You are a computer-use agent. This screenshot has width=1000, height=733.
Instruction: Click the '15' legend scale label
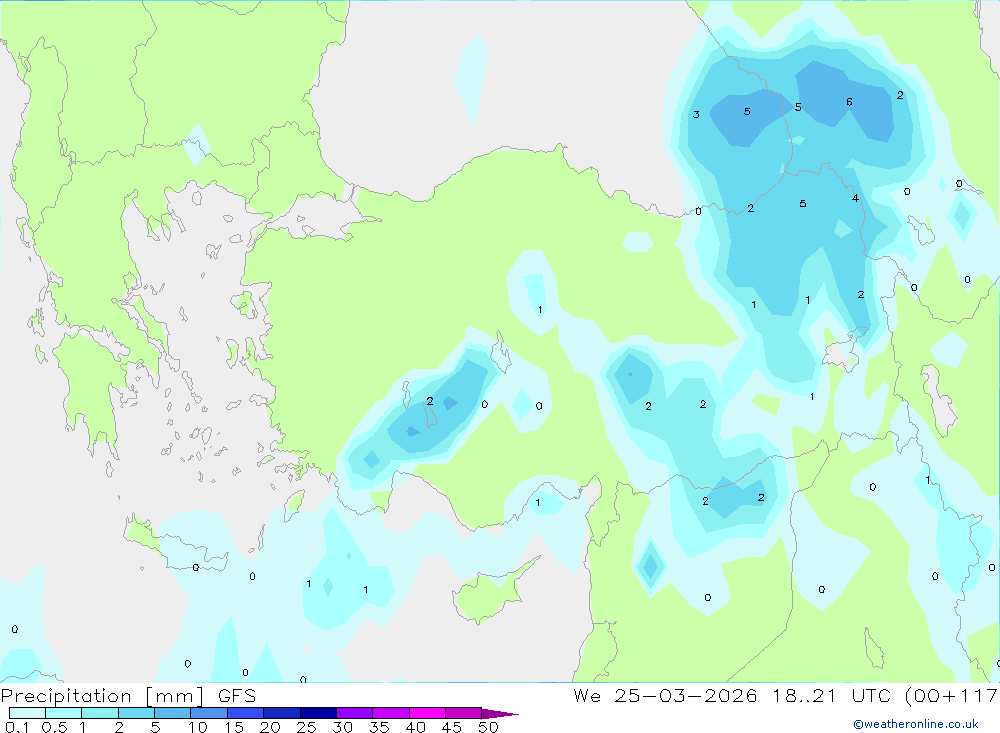[234, 727]
